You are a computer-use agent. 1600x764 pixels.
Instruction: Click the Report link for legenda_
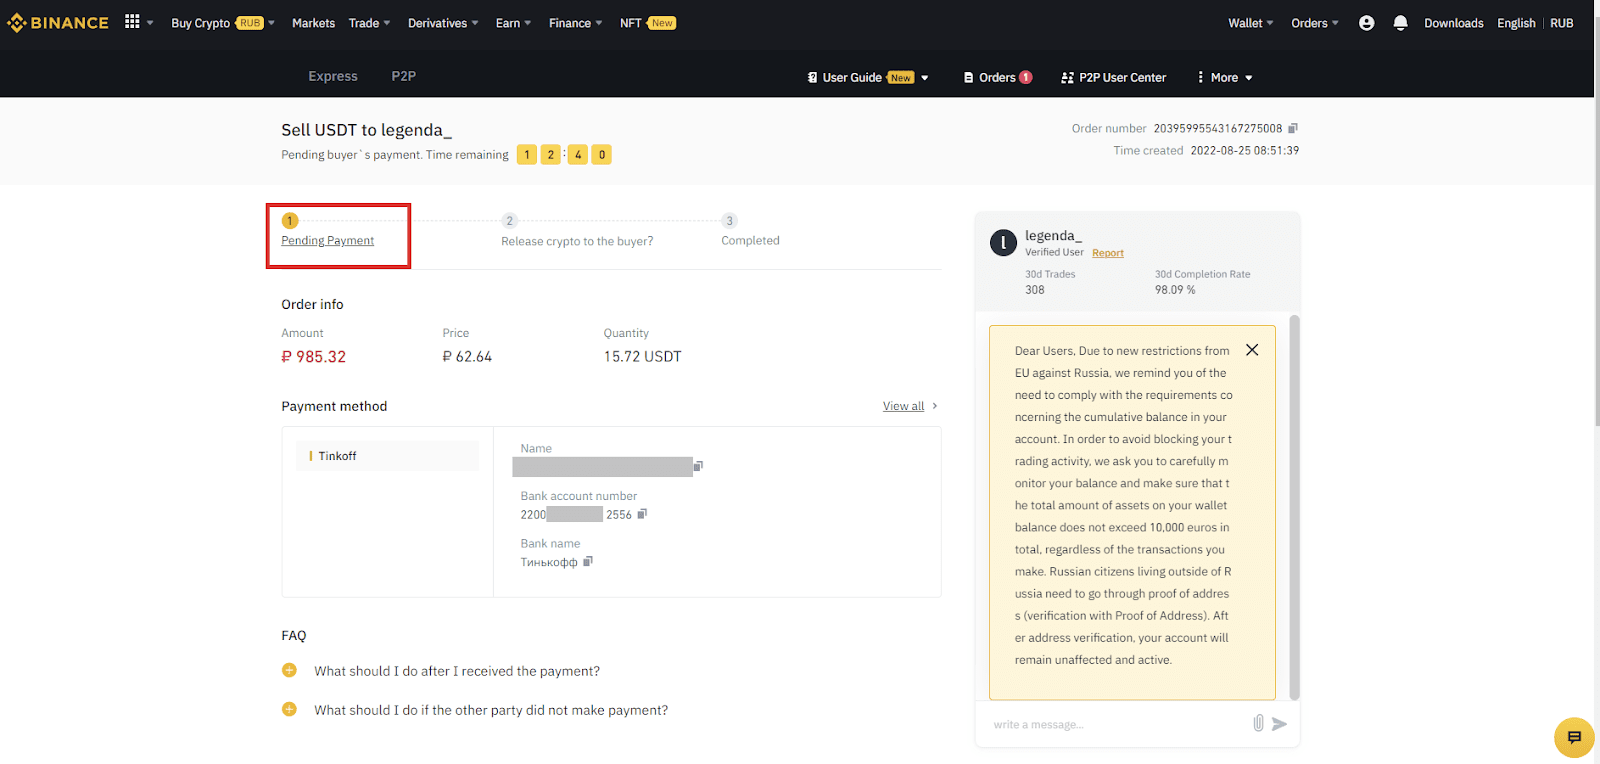point(1107,253)
